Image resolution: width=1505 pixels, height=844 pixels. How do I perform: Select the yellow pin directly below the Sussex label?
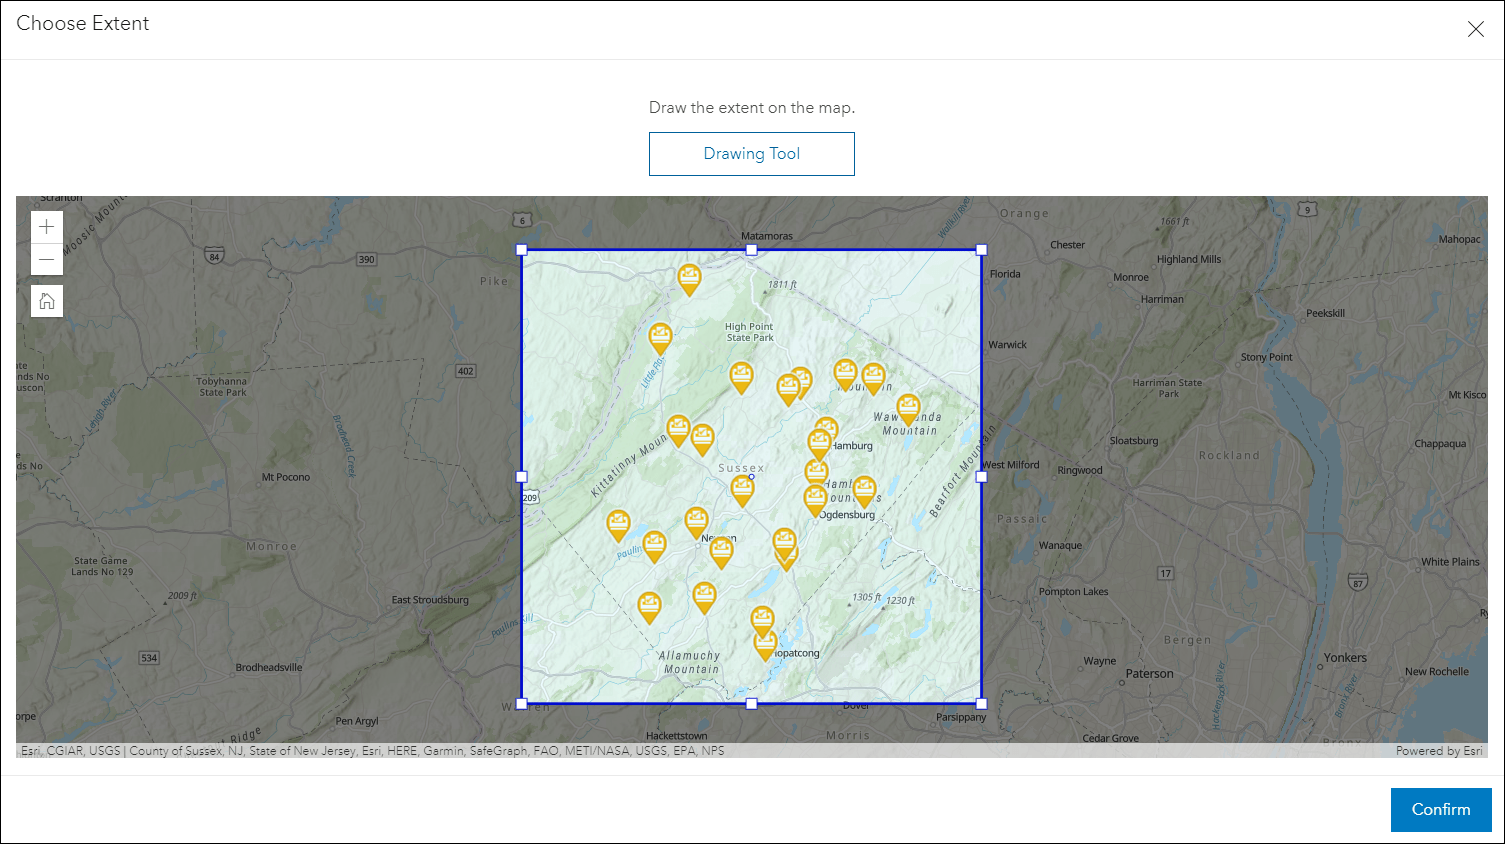[x=742, y=490]
